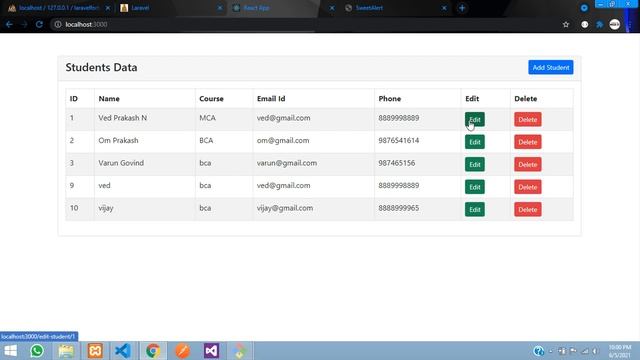Delete the Ved Prakash N row
Viewport: 640px width, 360px height.
tap(528, 120)
